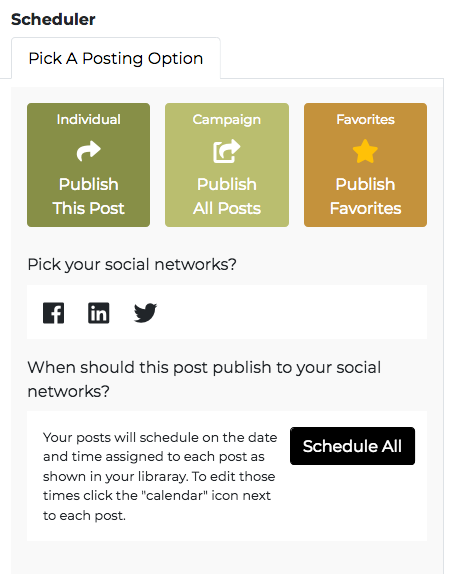Click the Individual tile label
The height and width of the screenshot is (574, 460).
(x=89, y=119)
